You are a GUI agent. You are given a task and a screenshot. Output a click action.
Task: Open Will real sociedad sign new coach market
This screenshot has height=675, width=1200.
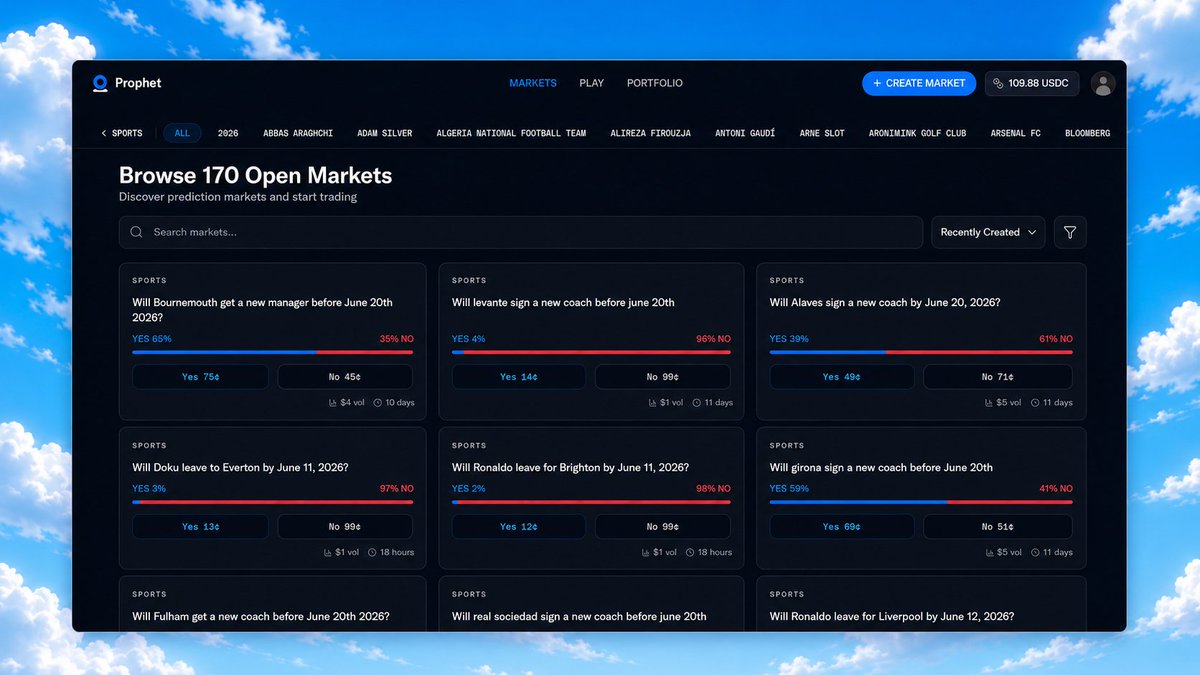pos(579,617)
